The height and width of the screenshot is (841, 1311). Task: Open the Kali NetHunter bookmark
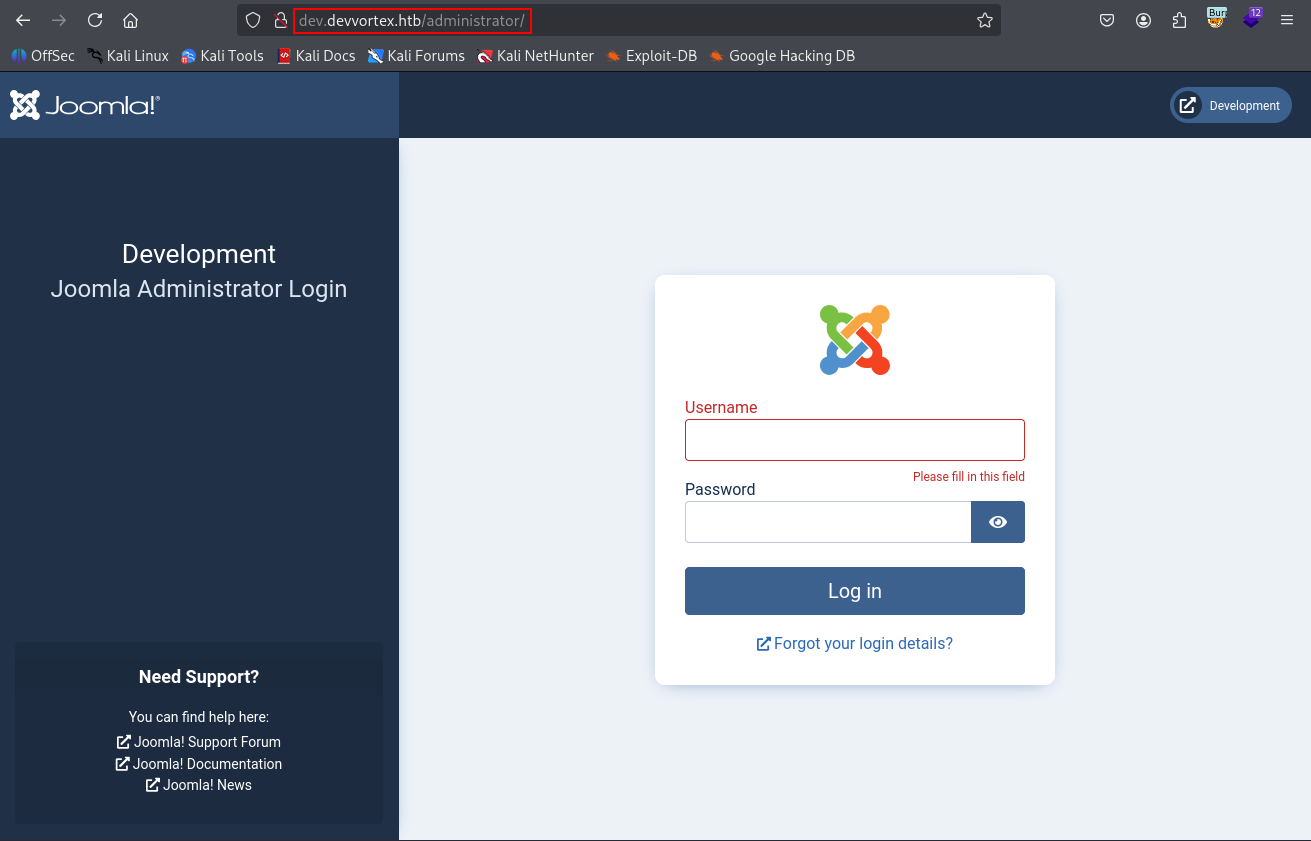535,56
